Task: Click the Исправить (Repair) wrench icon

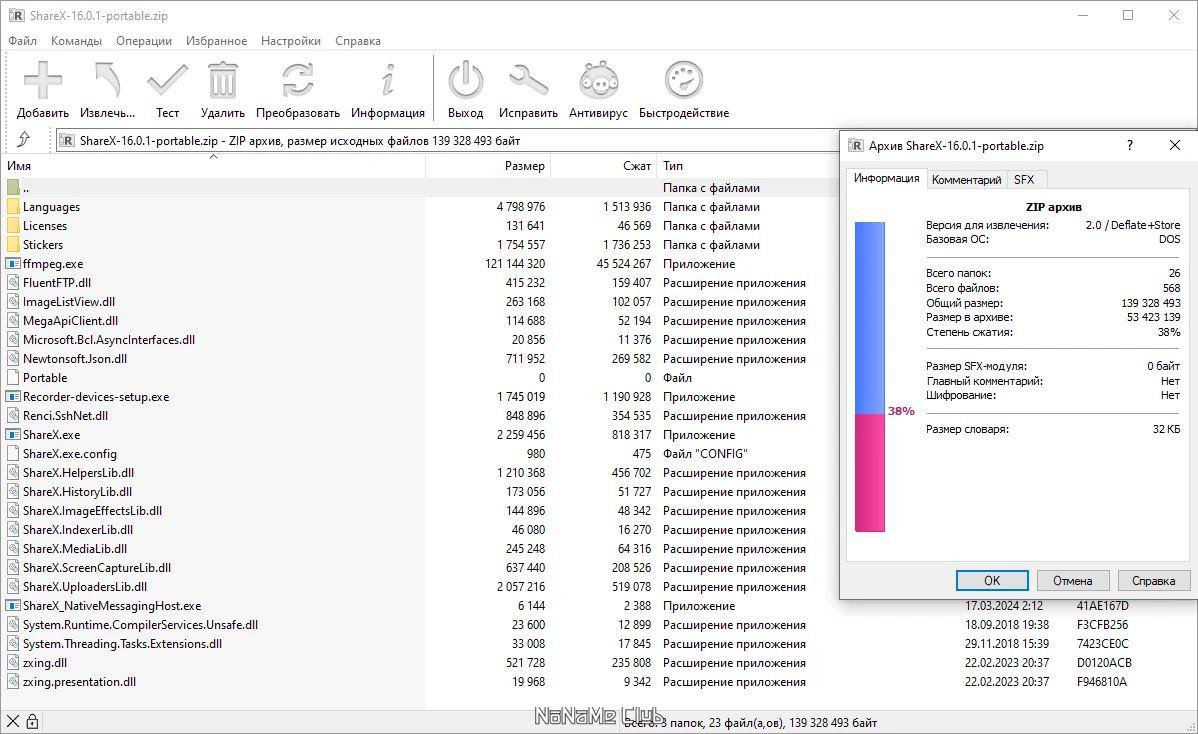Action: click(528, 81)
